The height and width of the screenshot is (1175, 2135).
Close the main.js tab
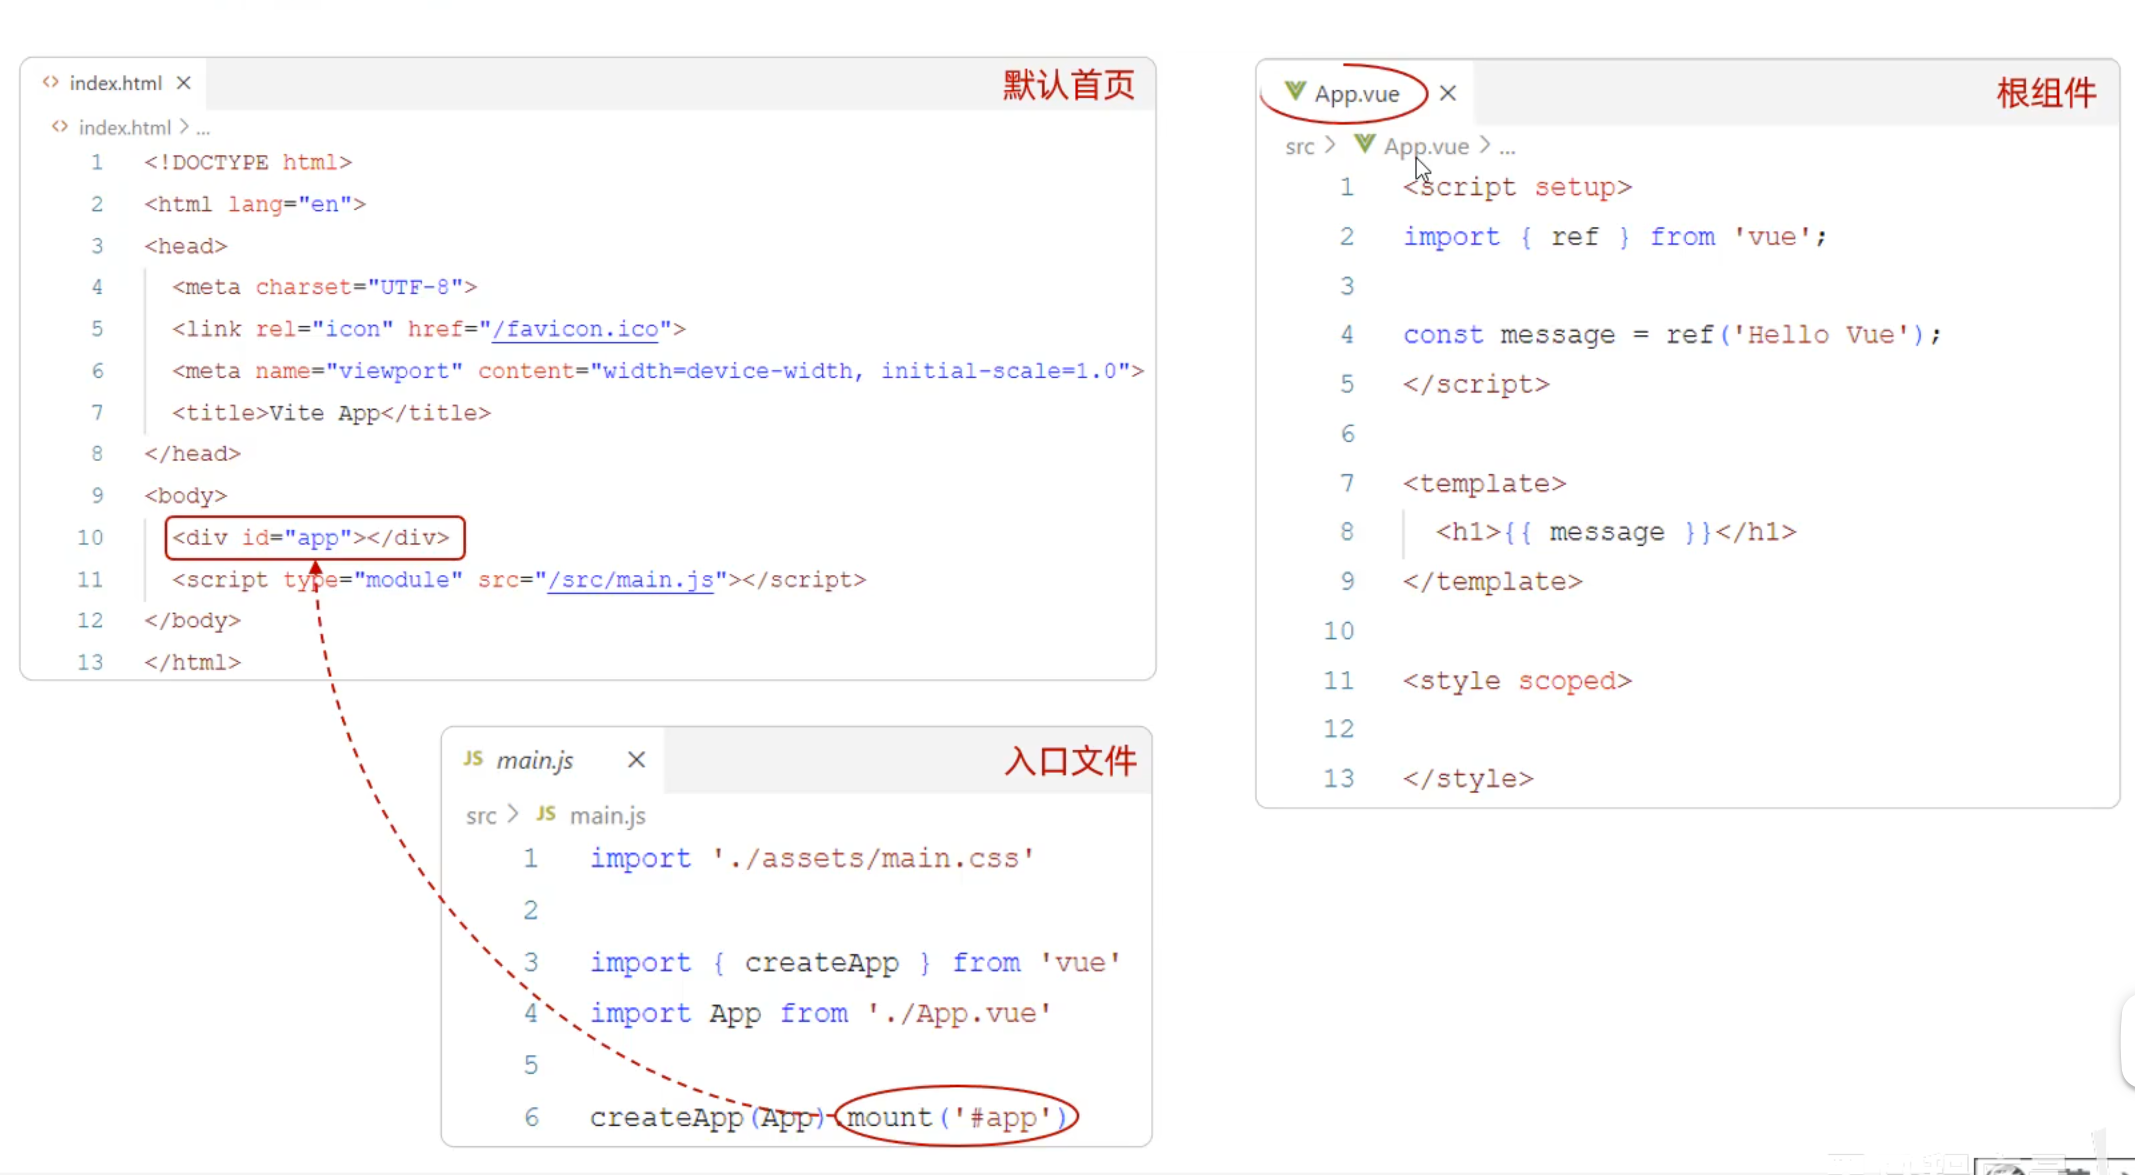tap(636, 760)
